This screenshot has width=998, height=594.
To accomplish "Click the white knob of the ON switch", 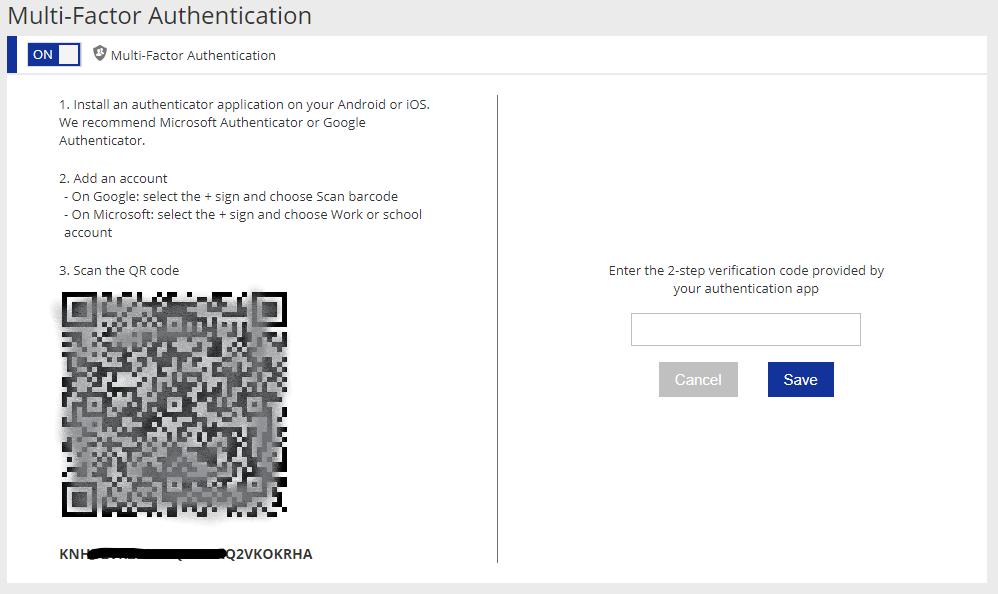I will click(x=69, y=55).
